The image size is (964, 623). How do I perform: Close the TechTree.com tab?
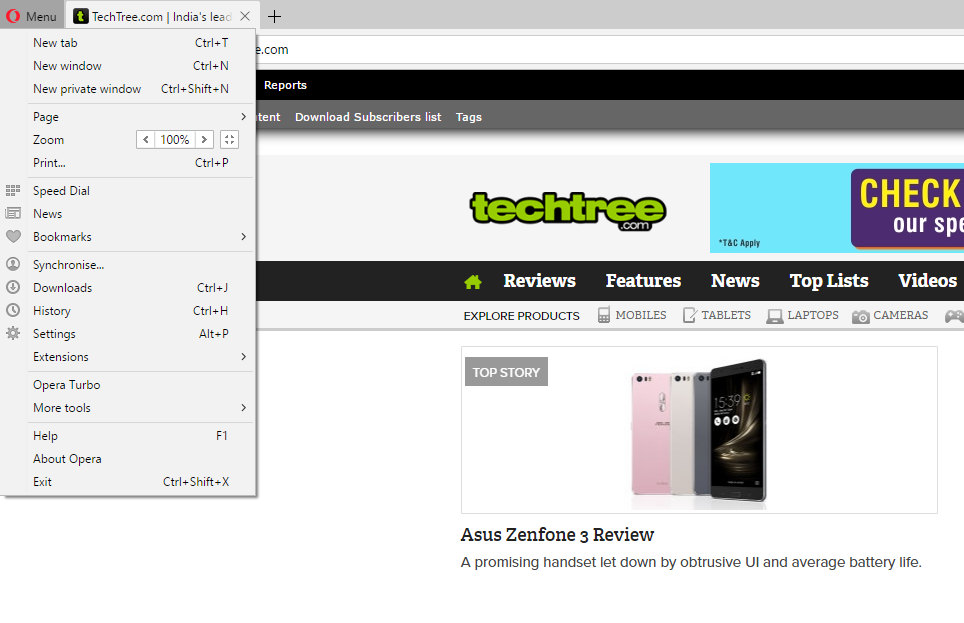coord(245,17)
